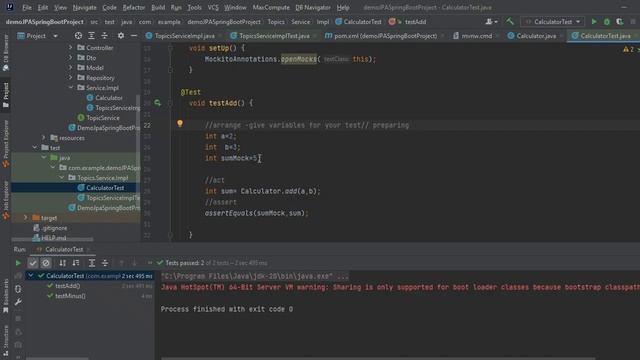
Task: Start debugging with the bug icon
Action: [x=607, y=22]
